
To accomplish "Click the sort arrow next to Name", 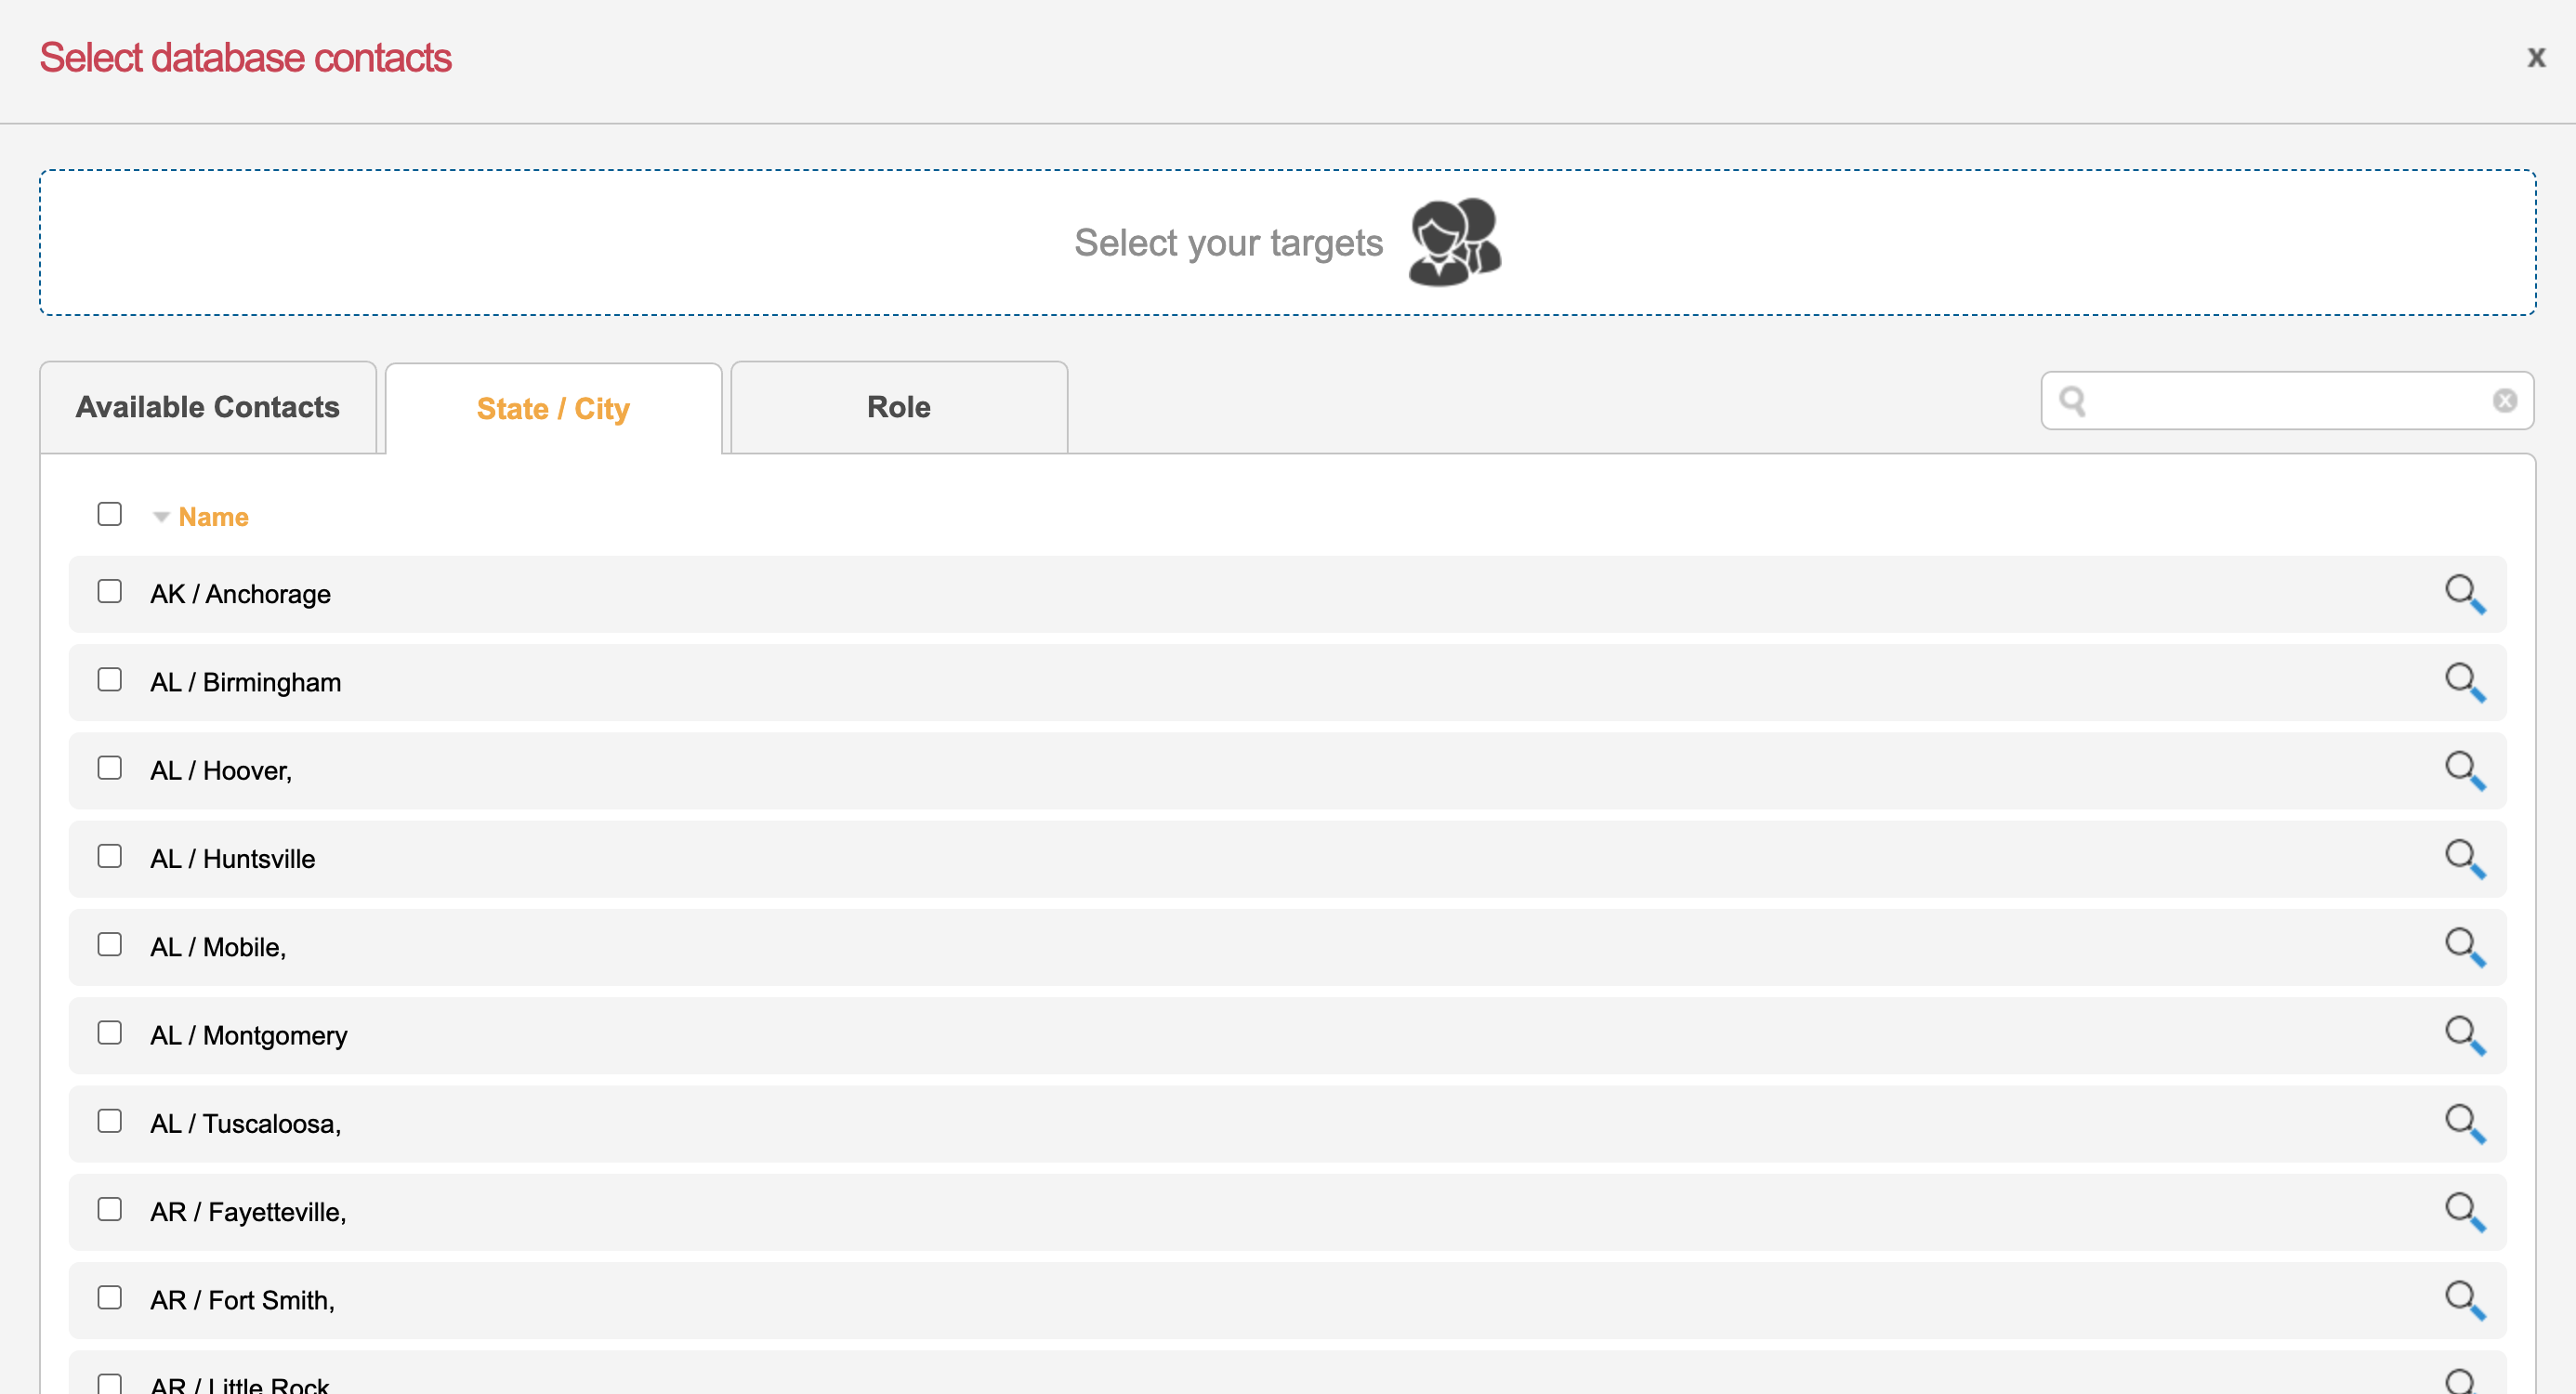I will click(161, 517).
